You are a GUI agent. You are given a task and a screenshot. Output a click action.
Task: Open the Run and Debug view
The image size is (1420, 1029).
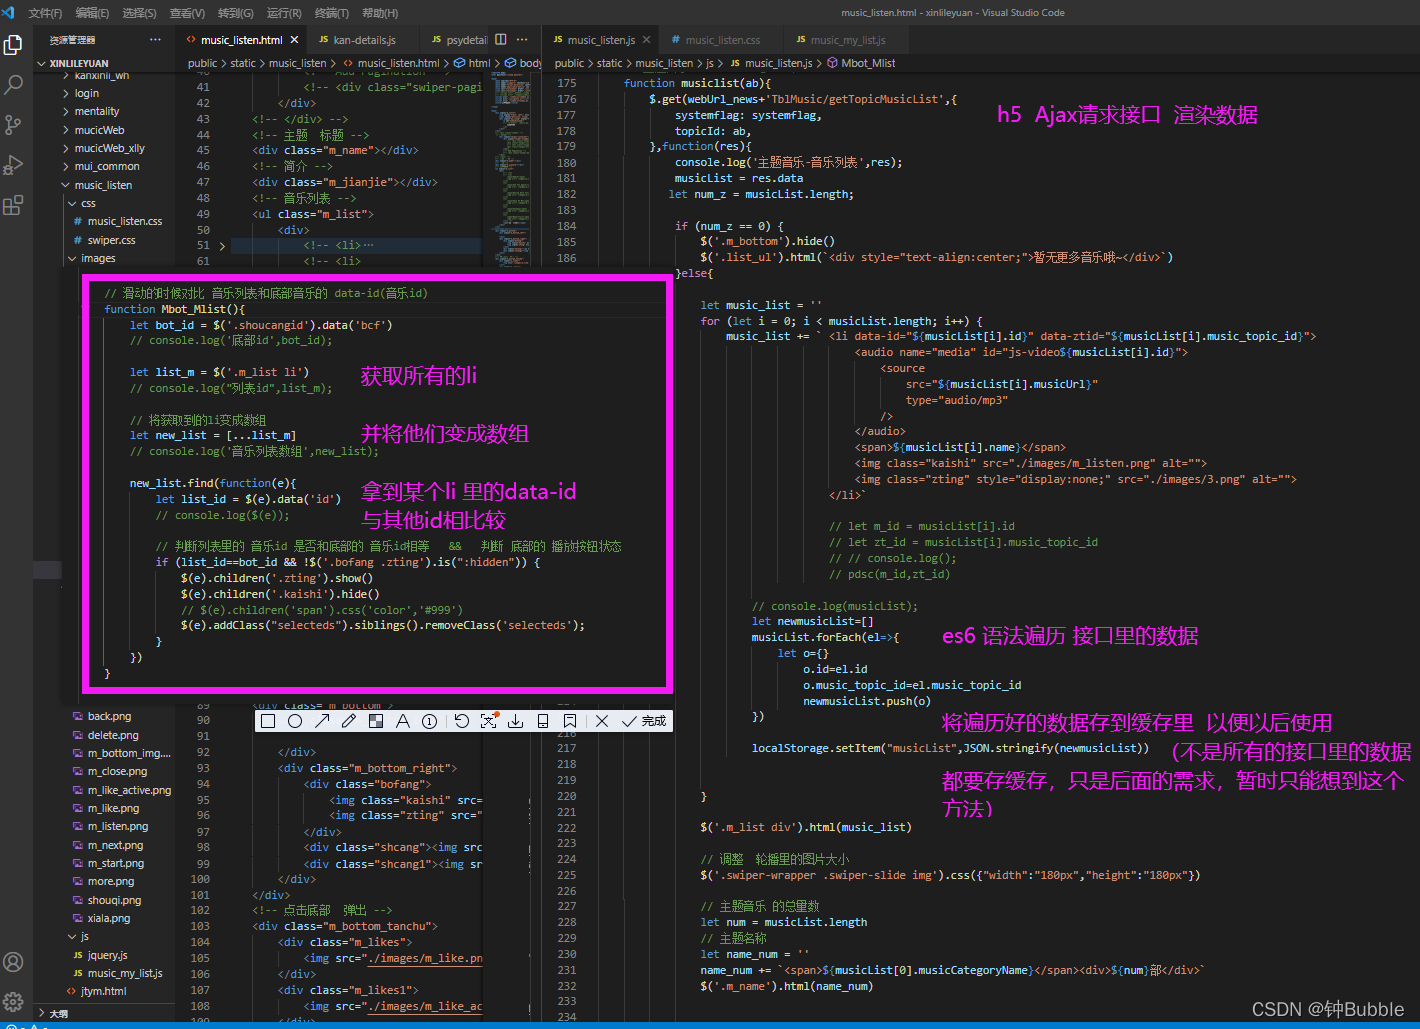pos(13,165)
